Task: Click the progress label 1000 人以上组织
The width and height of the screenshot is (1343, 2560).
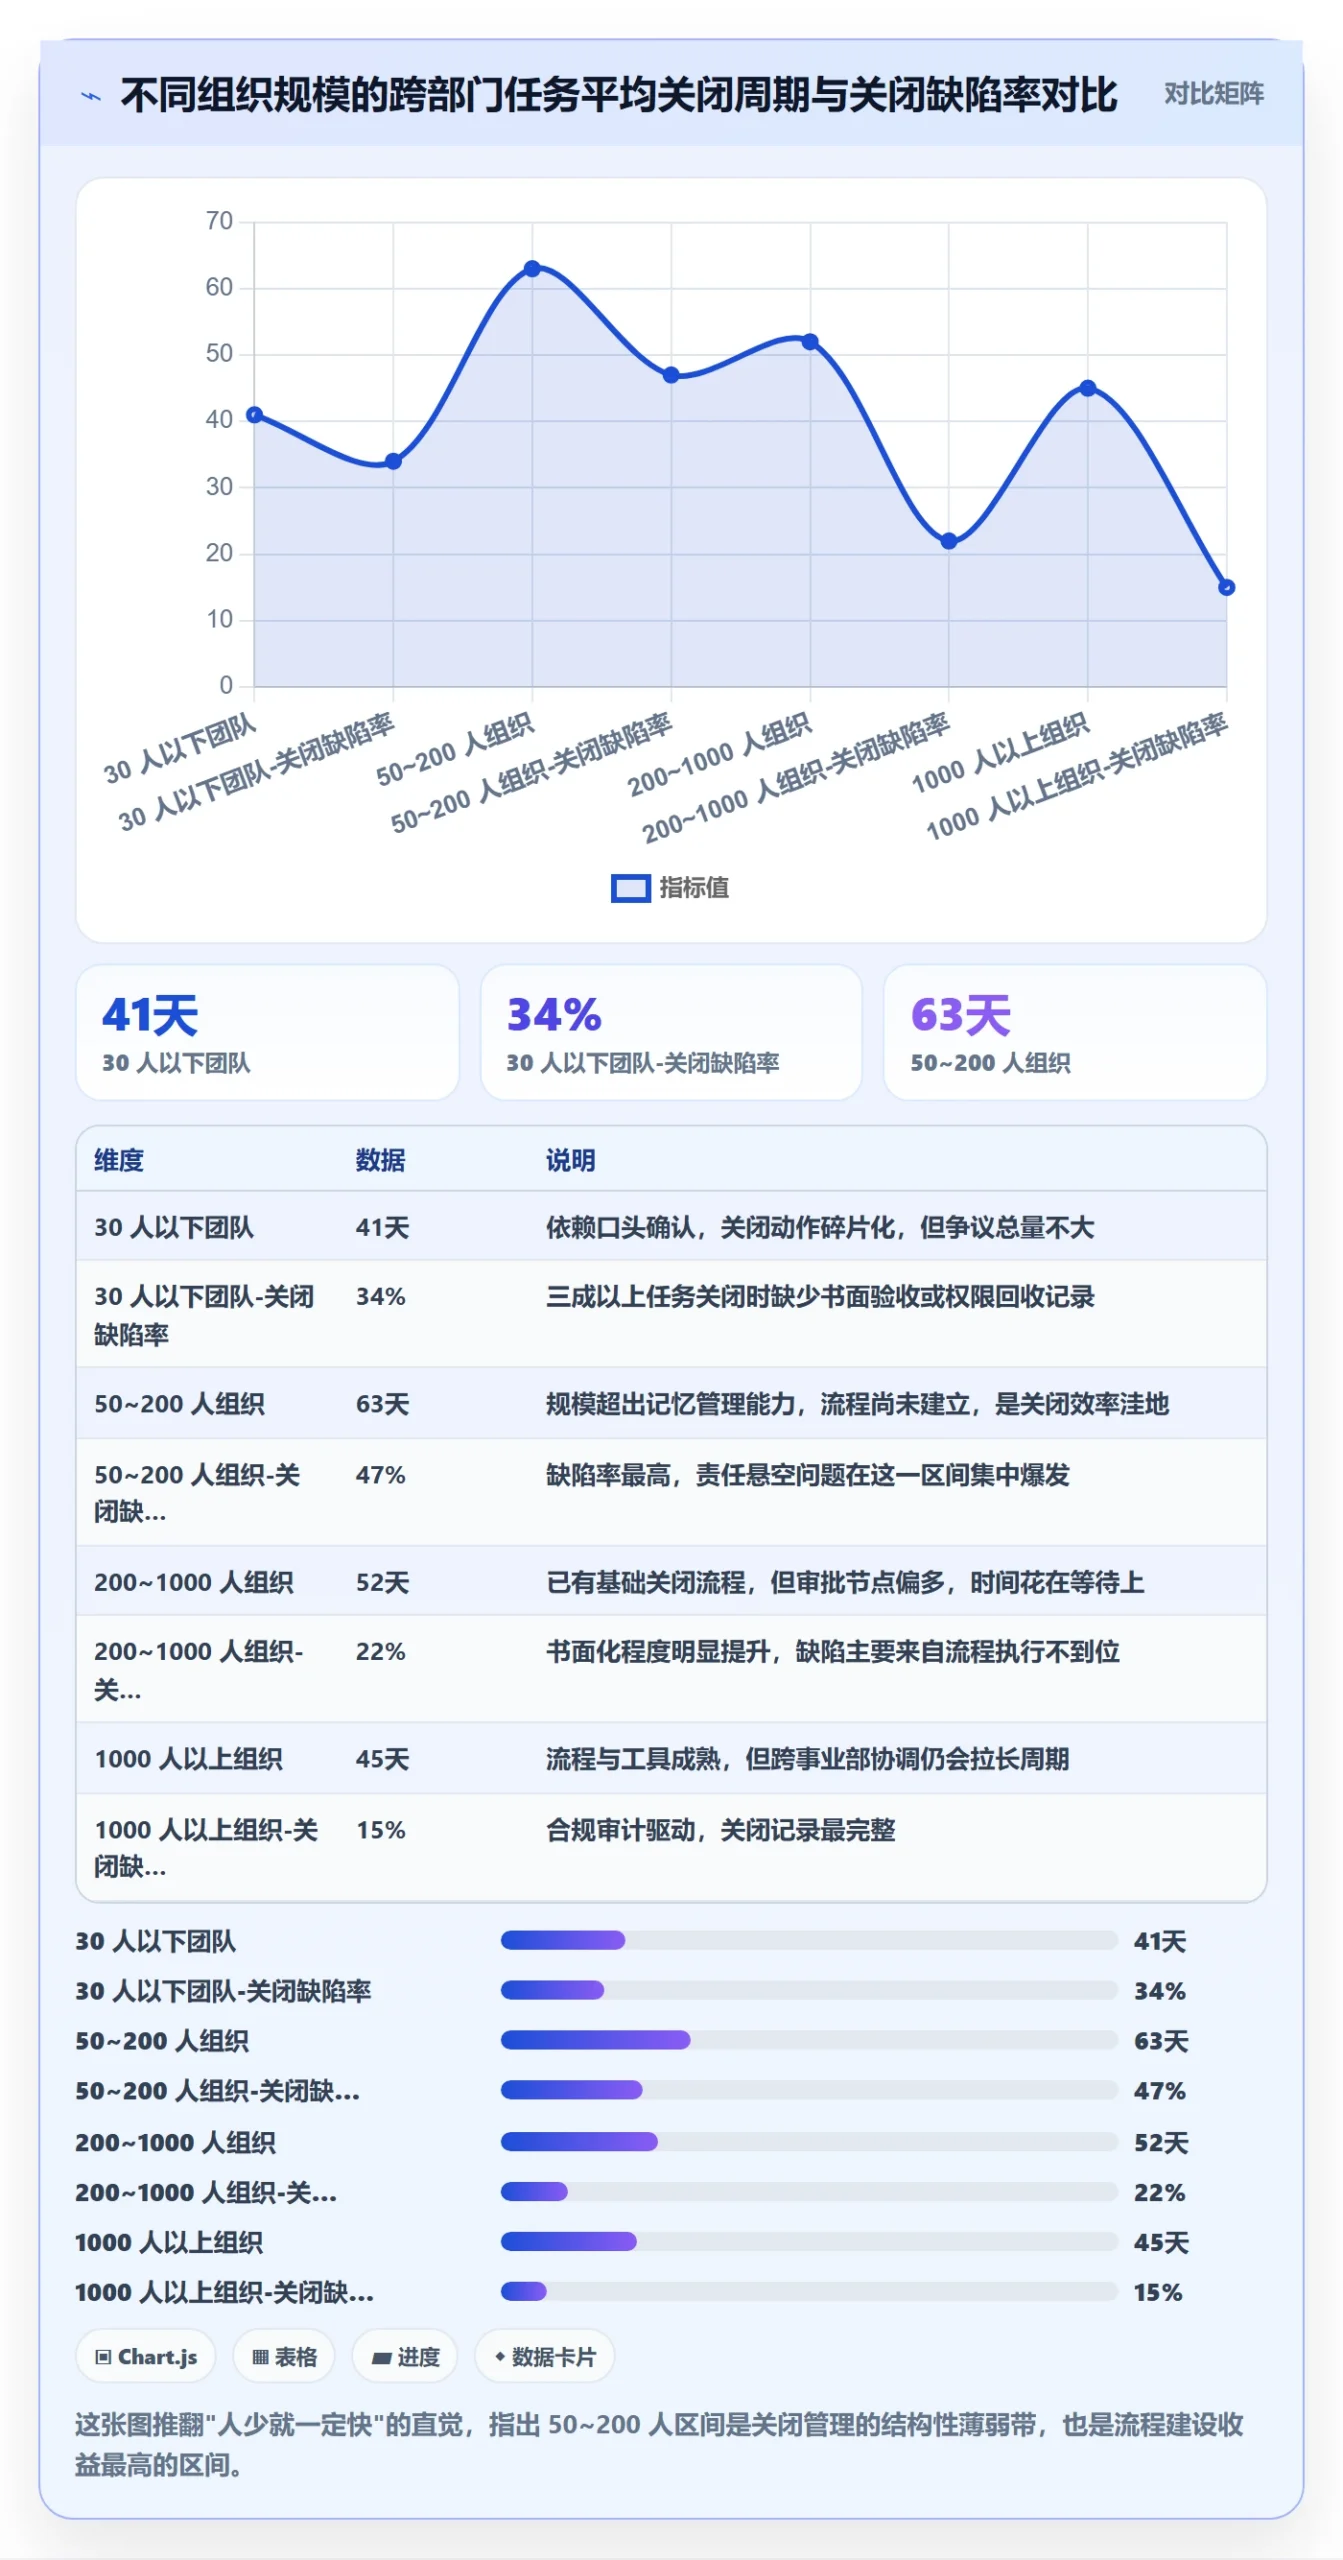Action: [169, 2242]
